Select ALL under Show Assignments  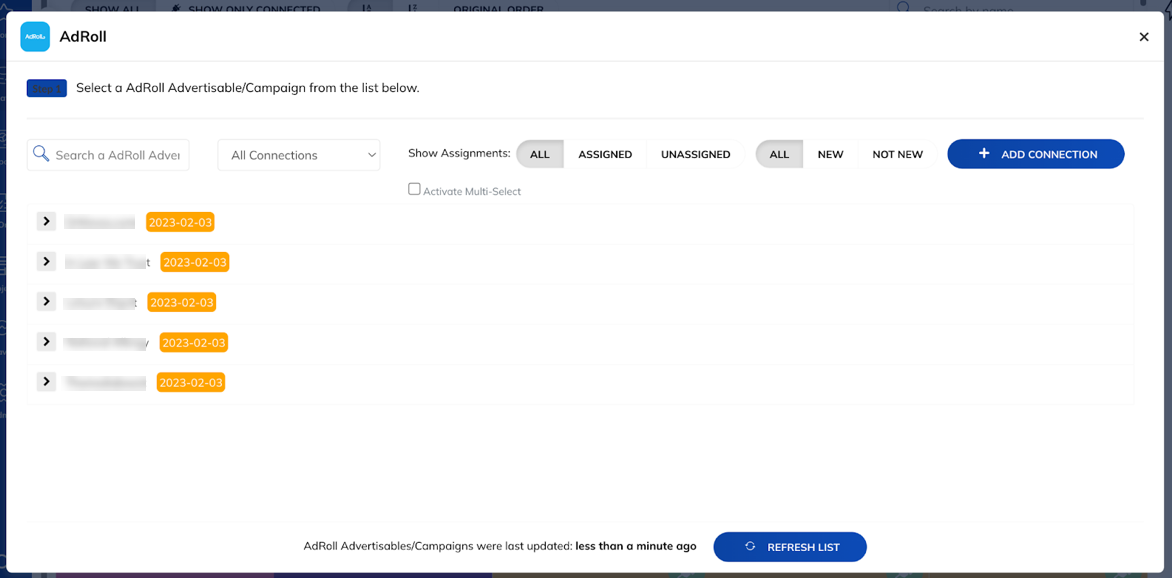540,154
